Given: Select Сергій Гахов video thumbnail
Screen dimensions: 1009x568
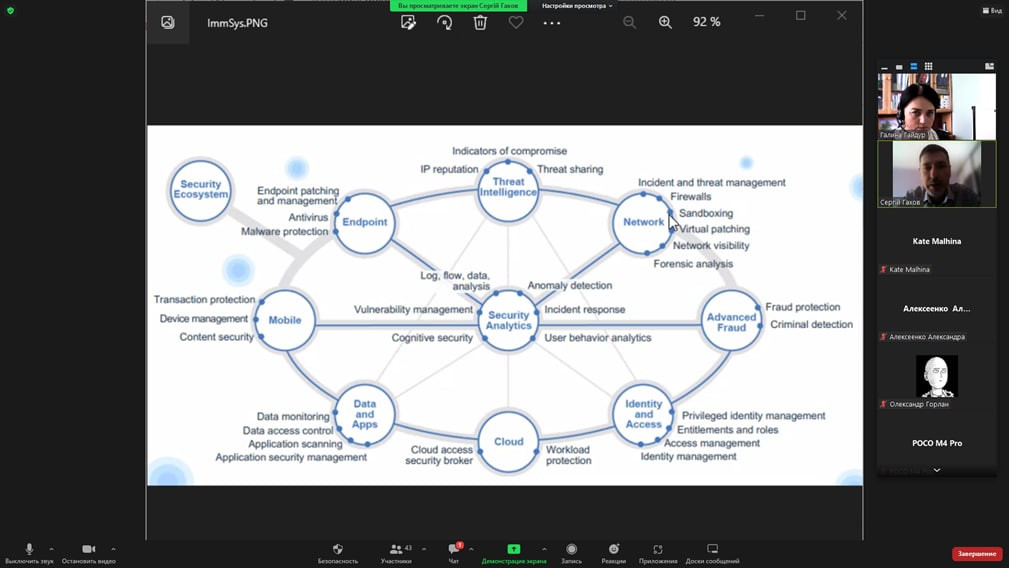Looking at the screenshot, I should pos(936,174).
